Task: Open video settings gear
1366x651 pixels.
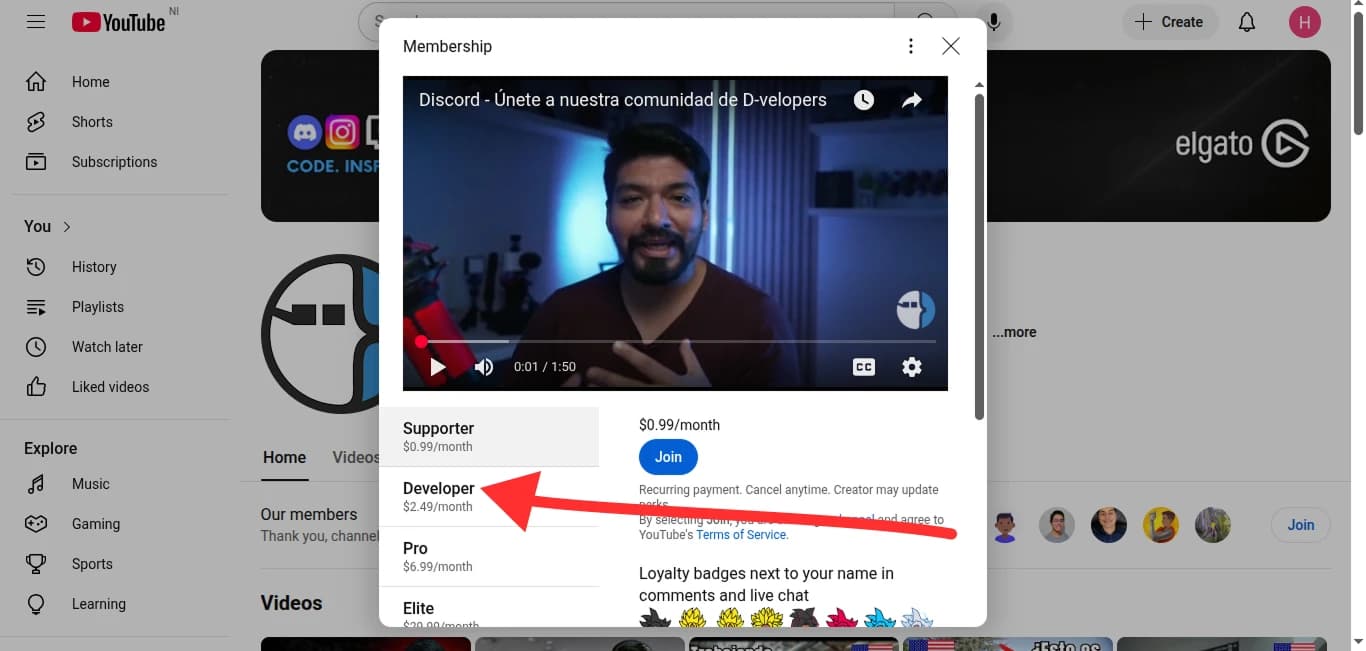Action: (x=912, y=367)
